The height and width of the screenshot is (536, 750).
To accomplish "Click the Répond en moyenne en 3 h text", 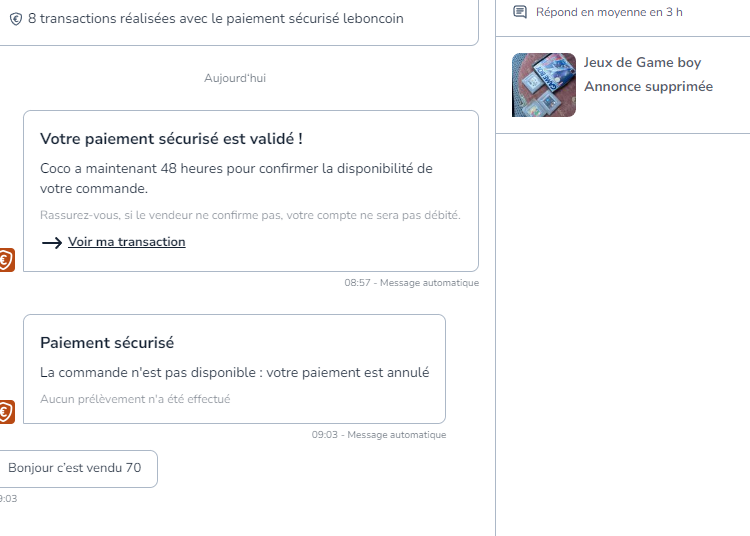I will 609,12.
